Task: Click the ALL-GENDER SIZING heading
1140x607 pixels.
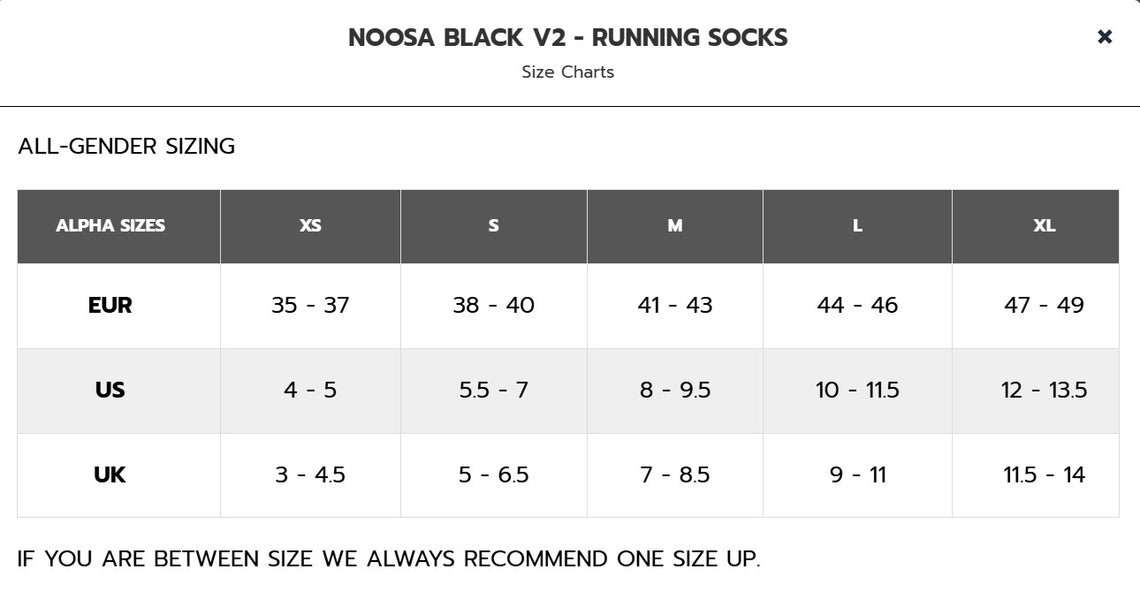Action: coord(127,146)
